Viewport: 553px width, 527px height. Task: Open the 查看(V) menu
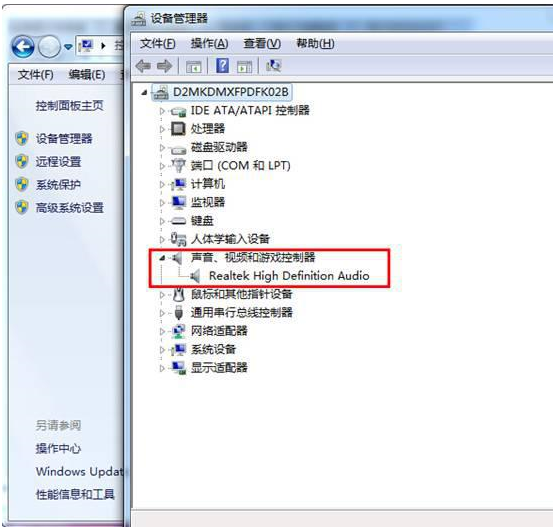pyautogui.click(x=262, y=44)
